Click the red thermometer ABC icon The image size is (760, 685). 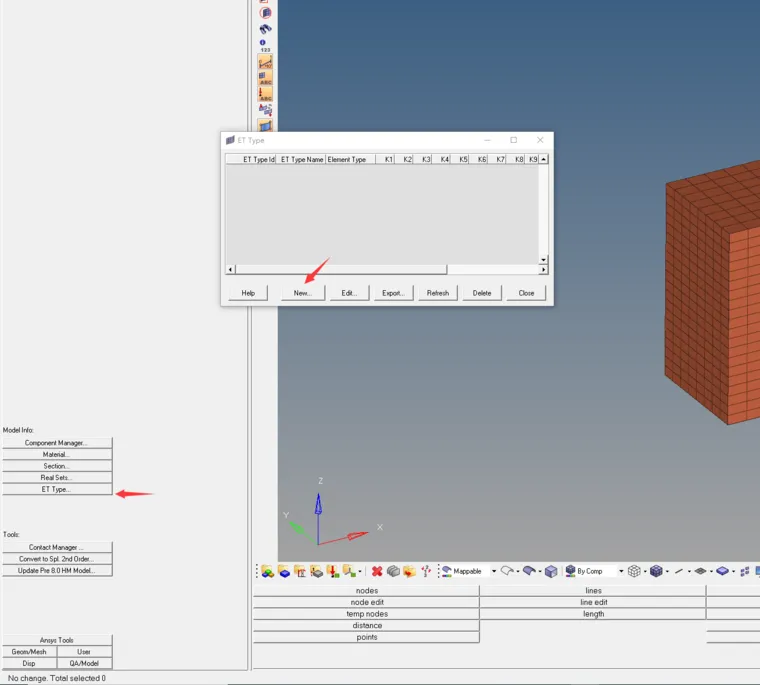click(x=265, y=94)
